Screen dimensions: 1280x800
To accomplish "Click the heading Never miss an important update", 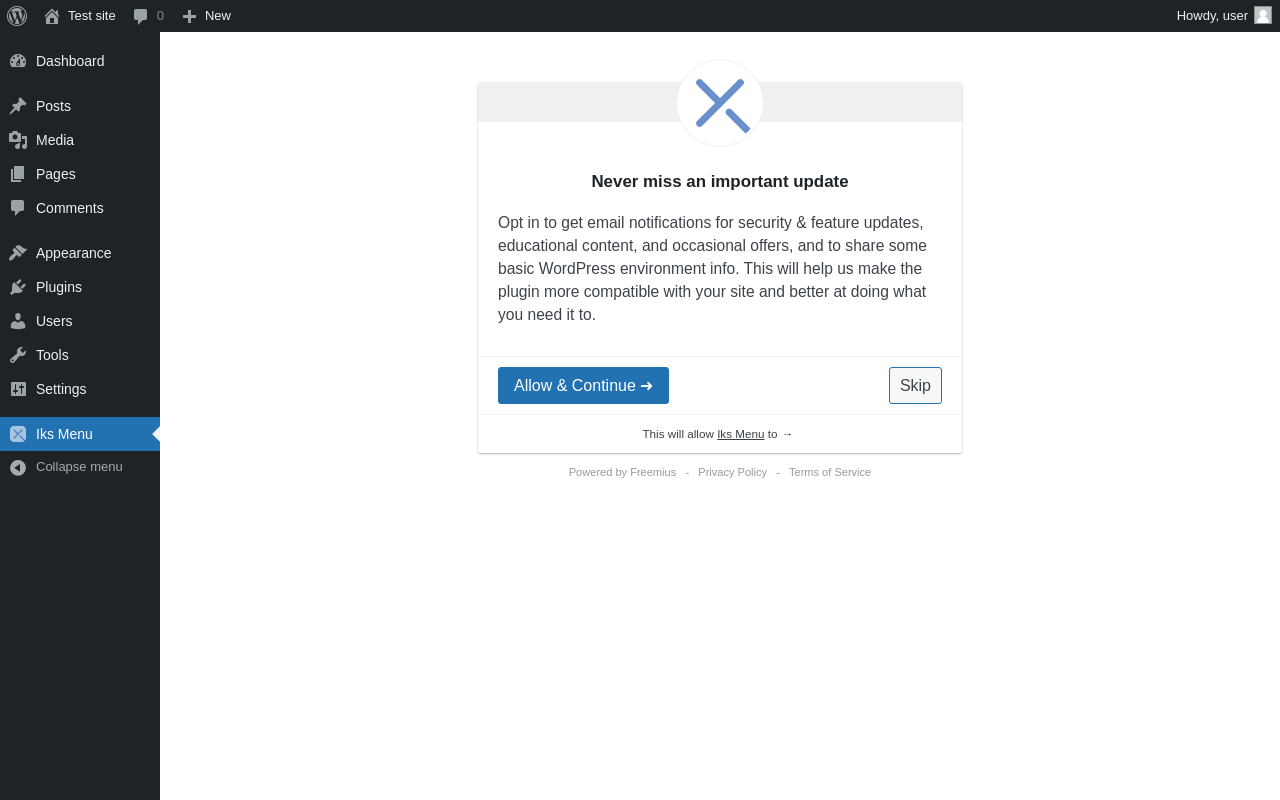I will coord(720,182).
